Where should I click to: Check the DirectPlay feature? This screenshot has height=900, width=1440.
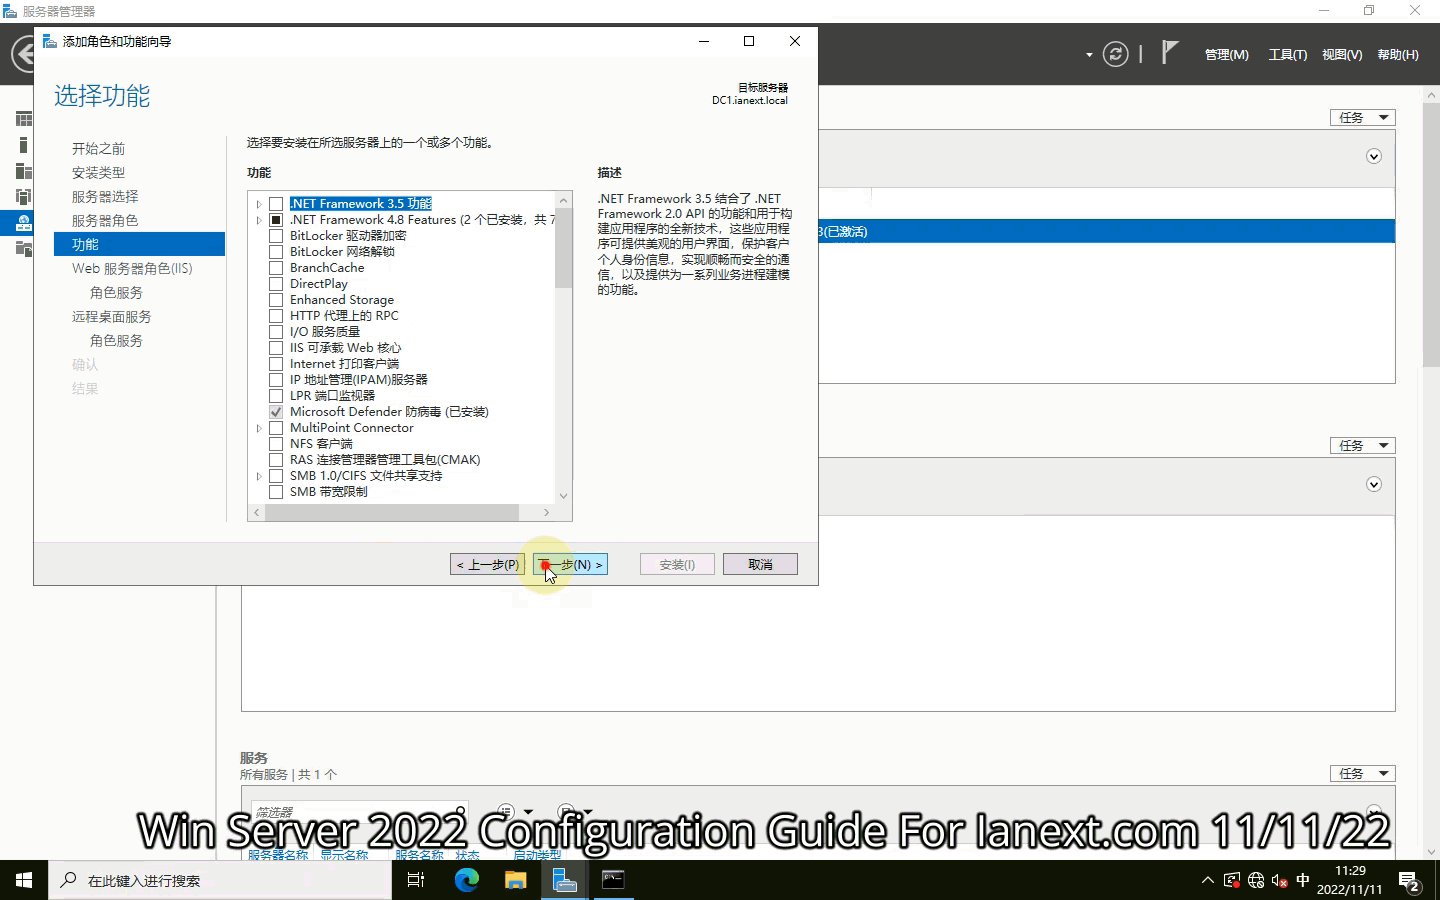coord(276,284)
